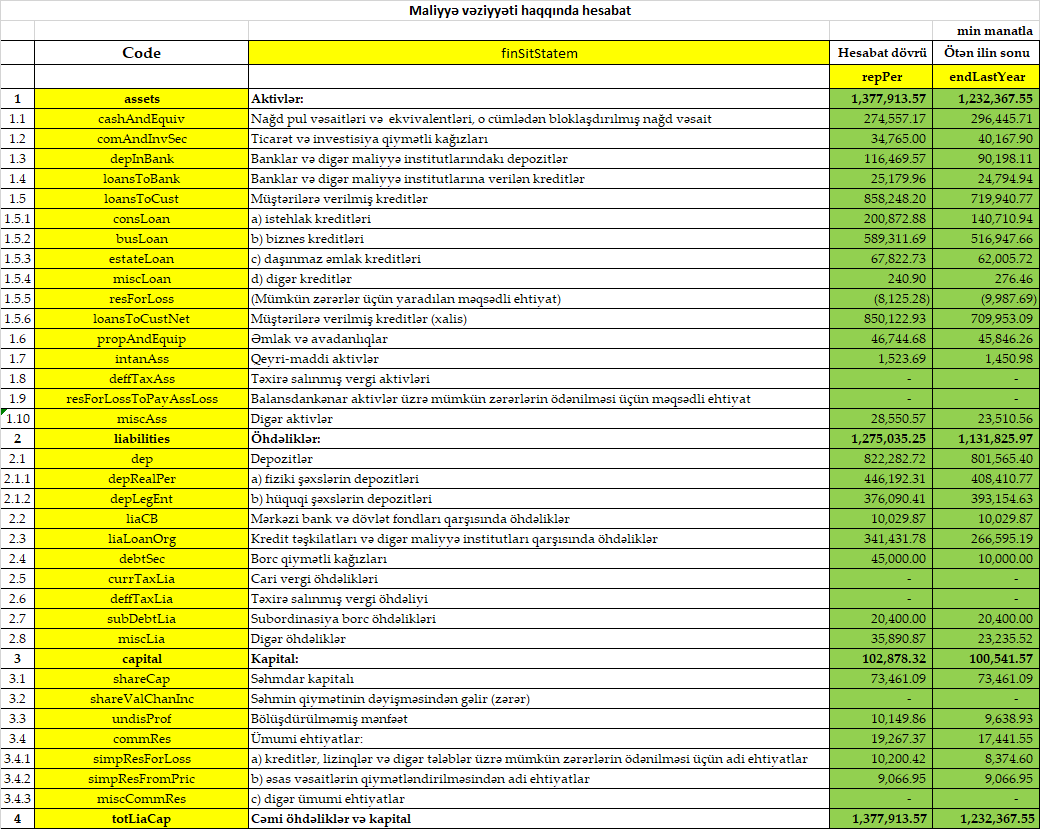Select the "repPer" cell
Image resolution: width=1040 pixels, height=829 pixels.
coord(881,77)
